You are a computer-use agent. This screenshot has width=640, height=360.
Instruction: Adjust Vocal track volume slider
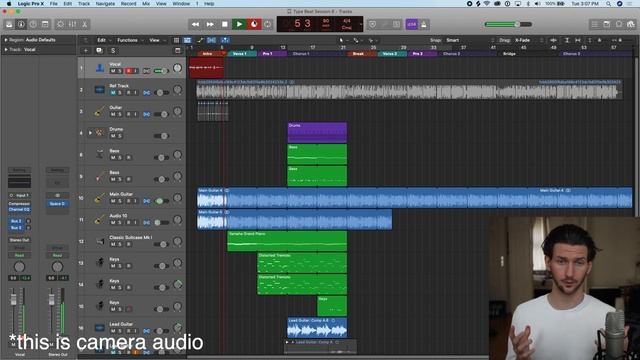click(161, 71)
